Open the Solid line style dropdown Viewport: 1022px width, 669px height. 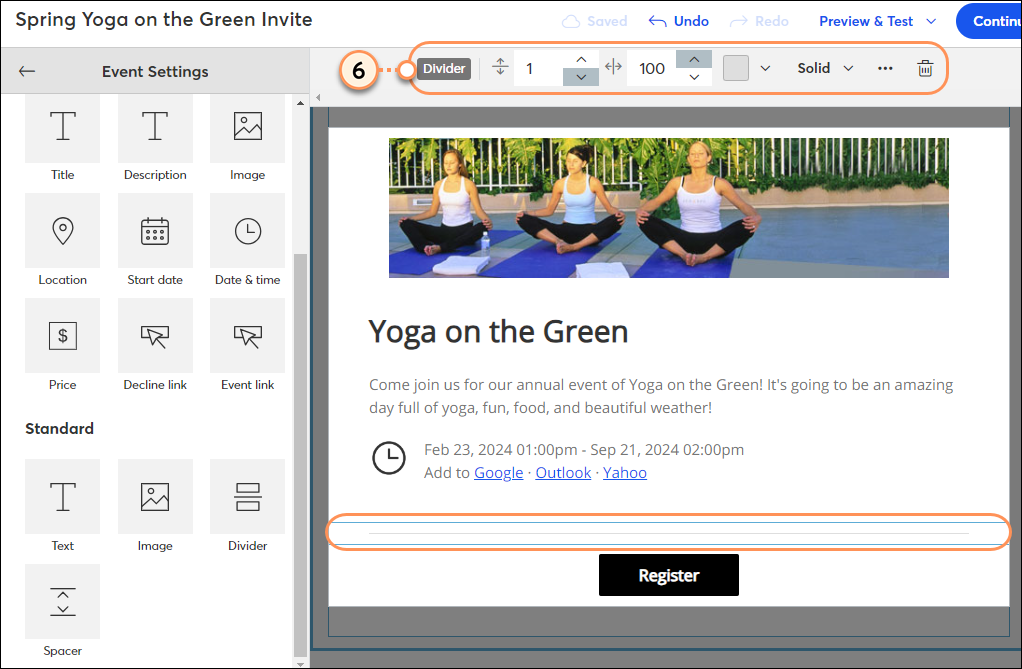click(825, 68)
